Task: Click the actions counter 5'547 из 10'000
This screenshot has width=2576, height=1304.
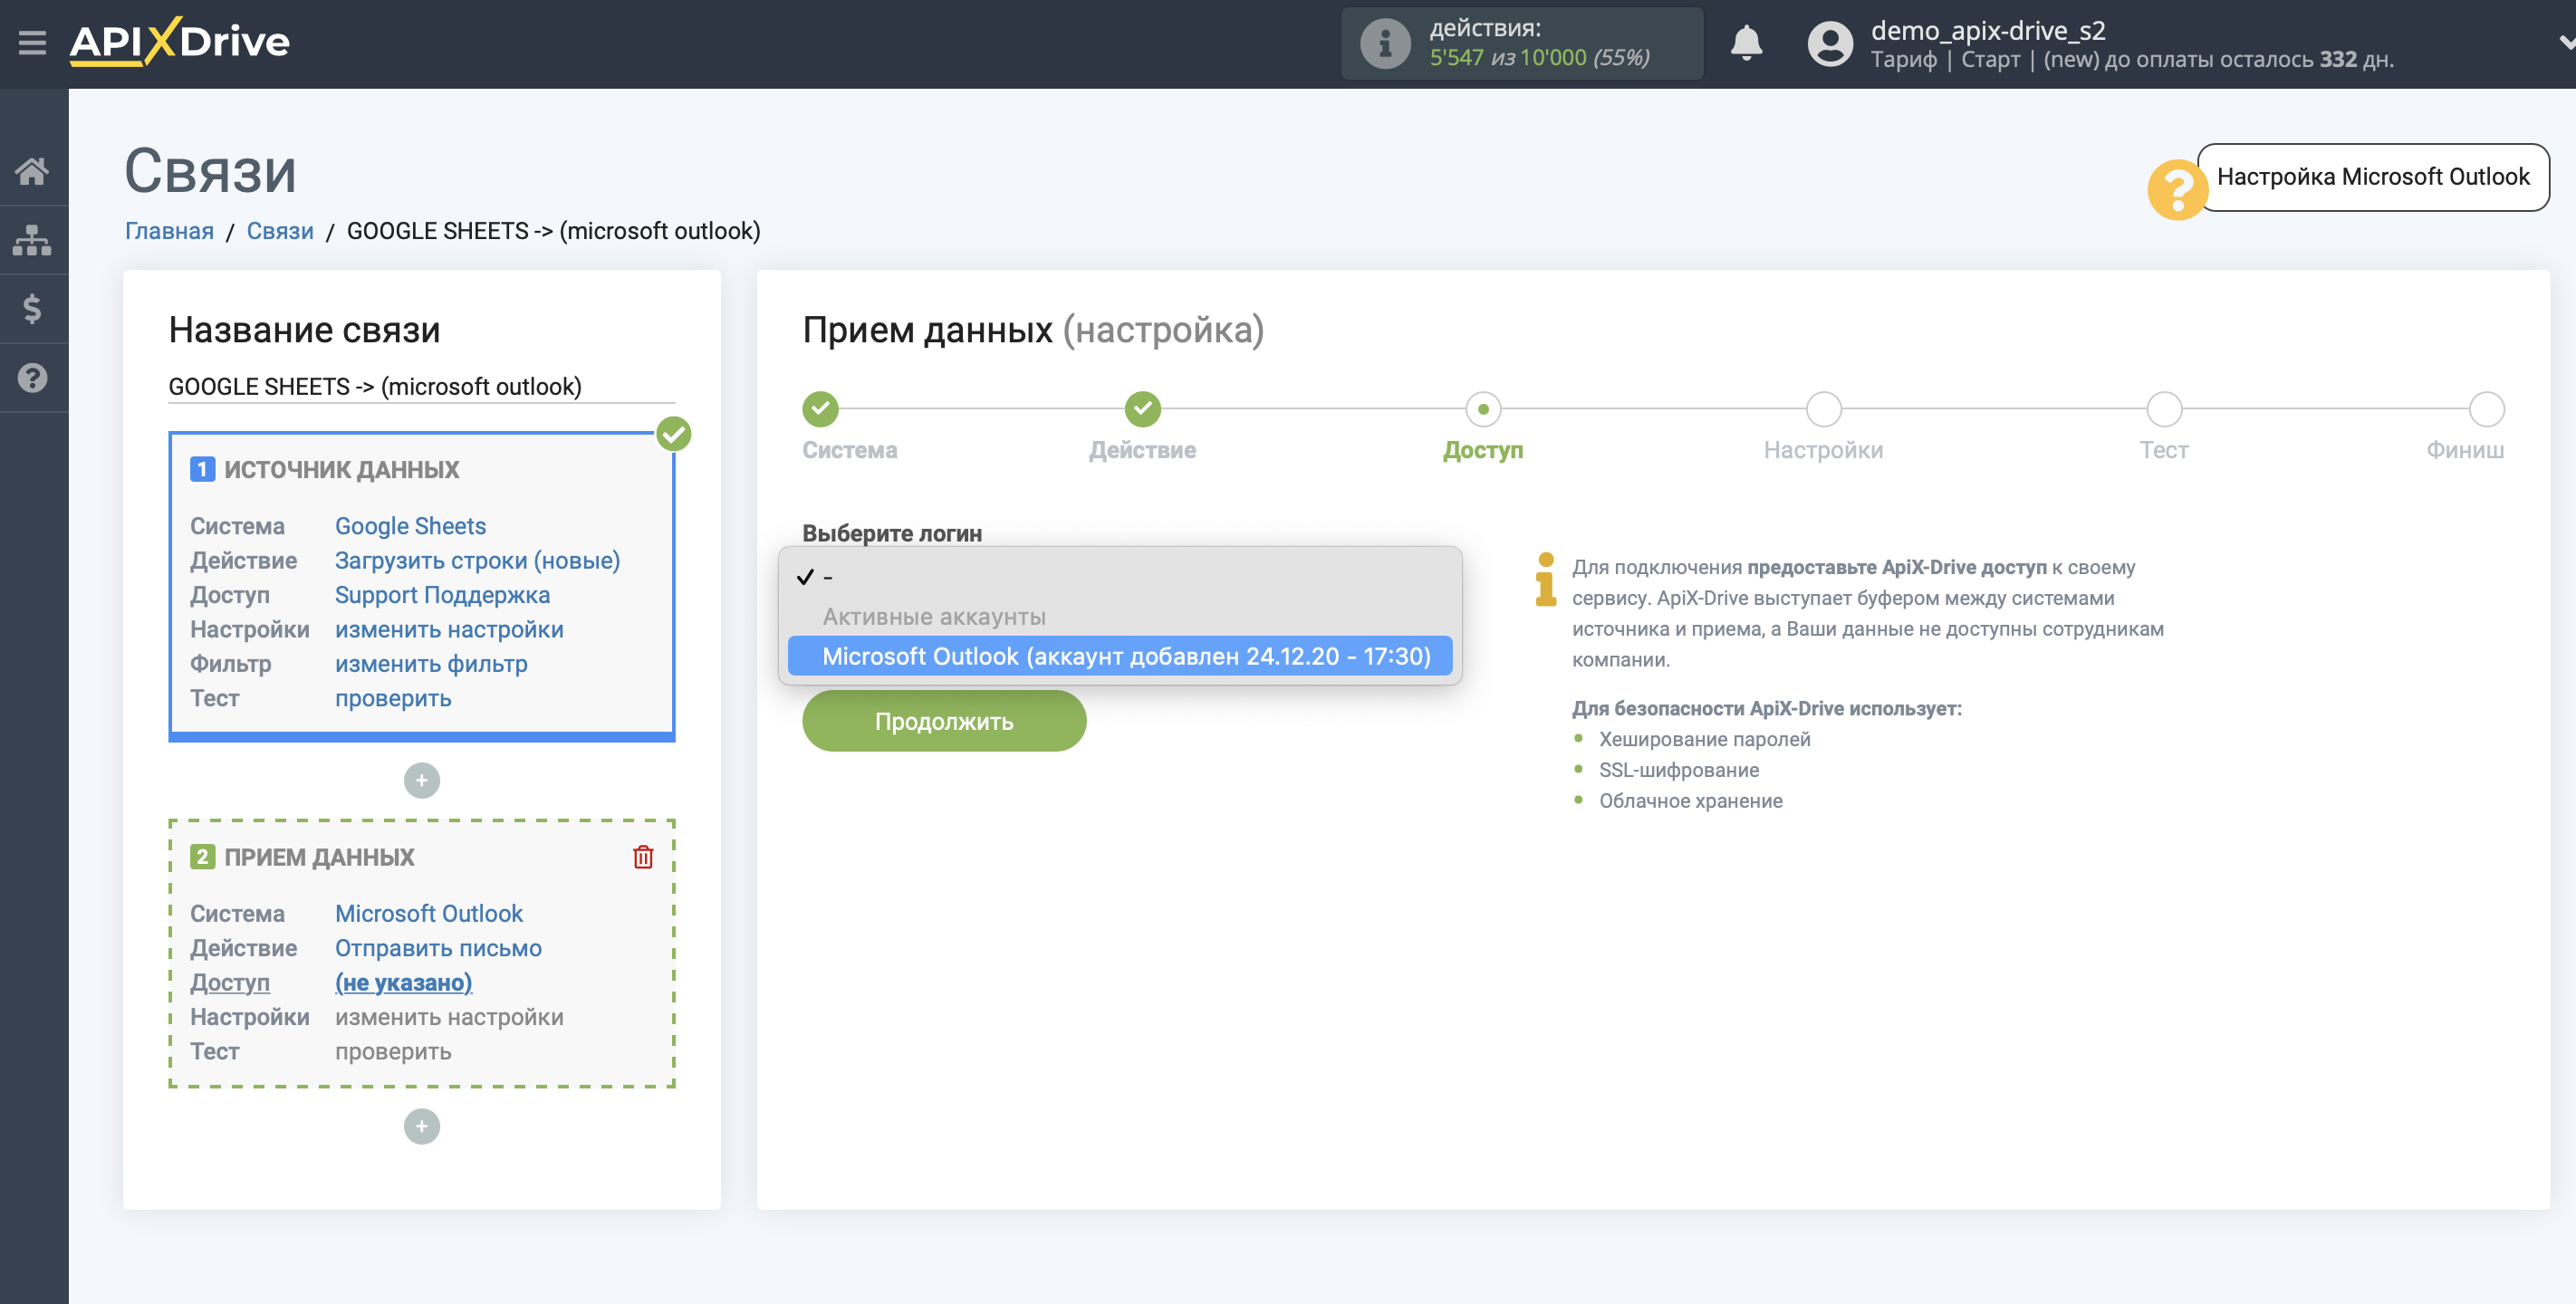Action: [x=1539, y=58]
